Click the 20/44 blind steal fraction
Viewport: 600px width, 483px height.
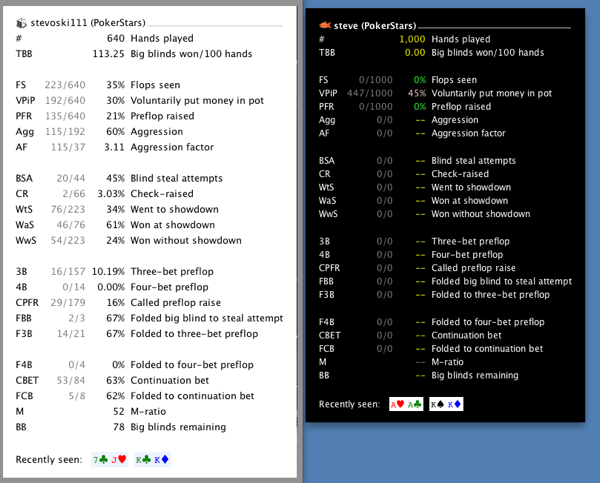coord(71,178)
